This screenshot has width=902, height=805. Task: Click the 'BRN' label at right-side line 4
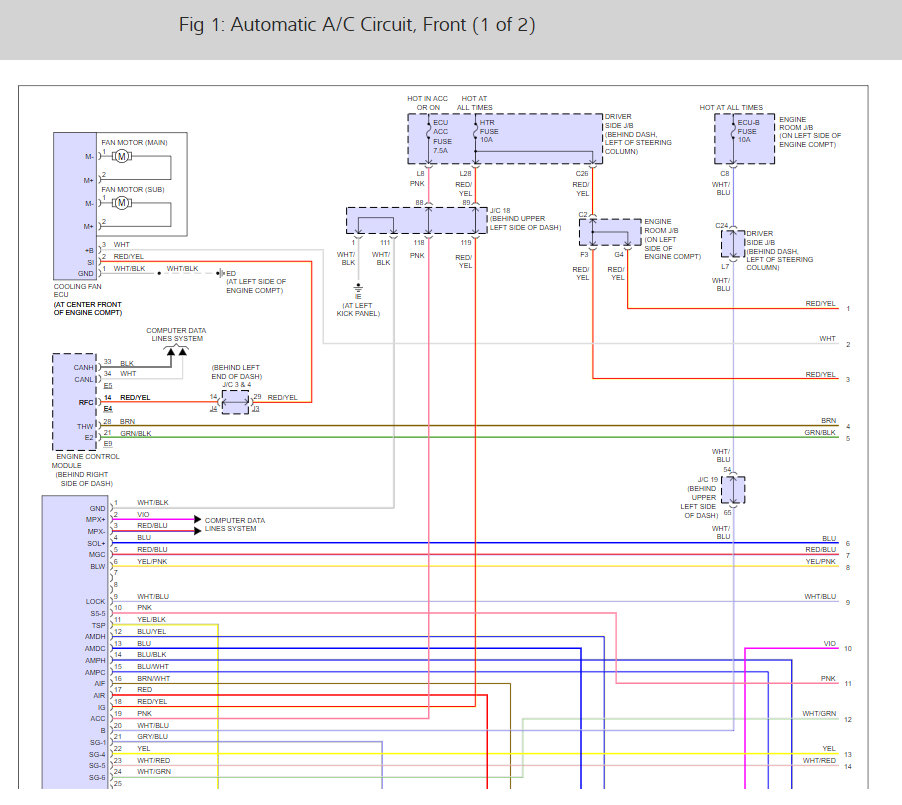pos(828,421)
